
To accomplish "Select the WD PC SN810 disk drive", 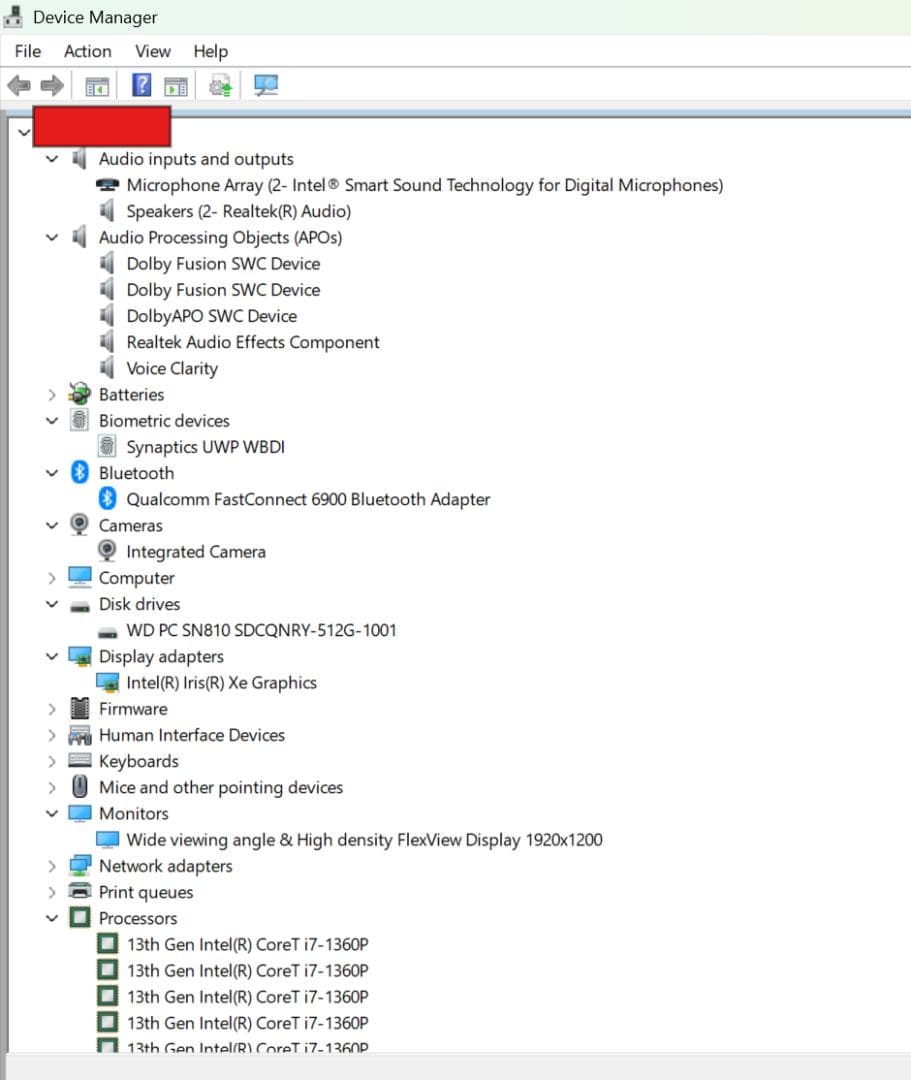I will pyautogui.click(x=260, y=630).
